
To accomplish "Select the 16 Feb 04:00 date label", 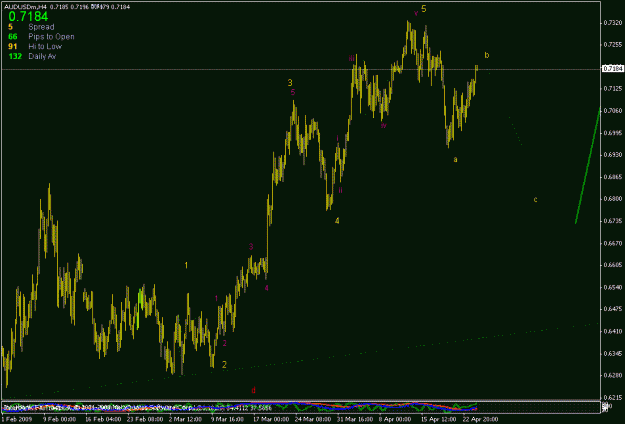I will [x=103, y=419].
